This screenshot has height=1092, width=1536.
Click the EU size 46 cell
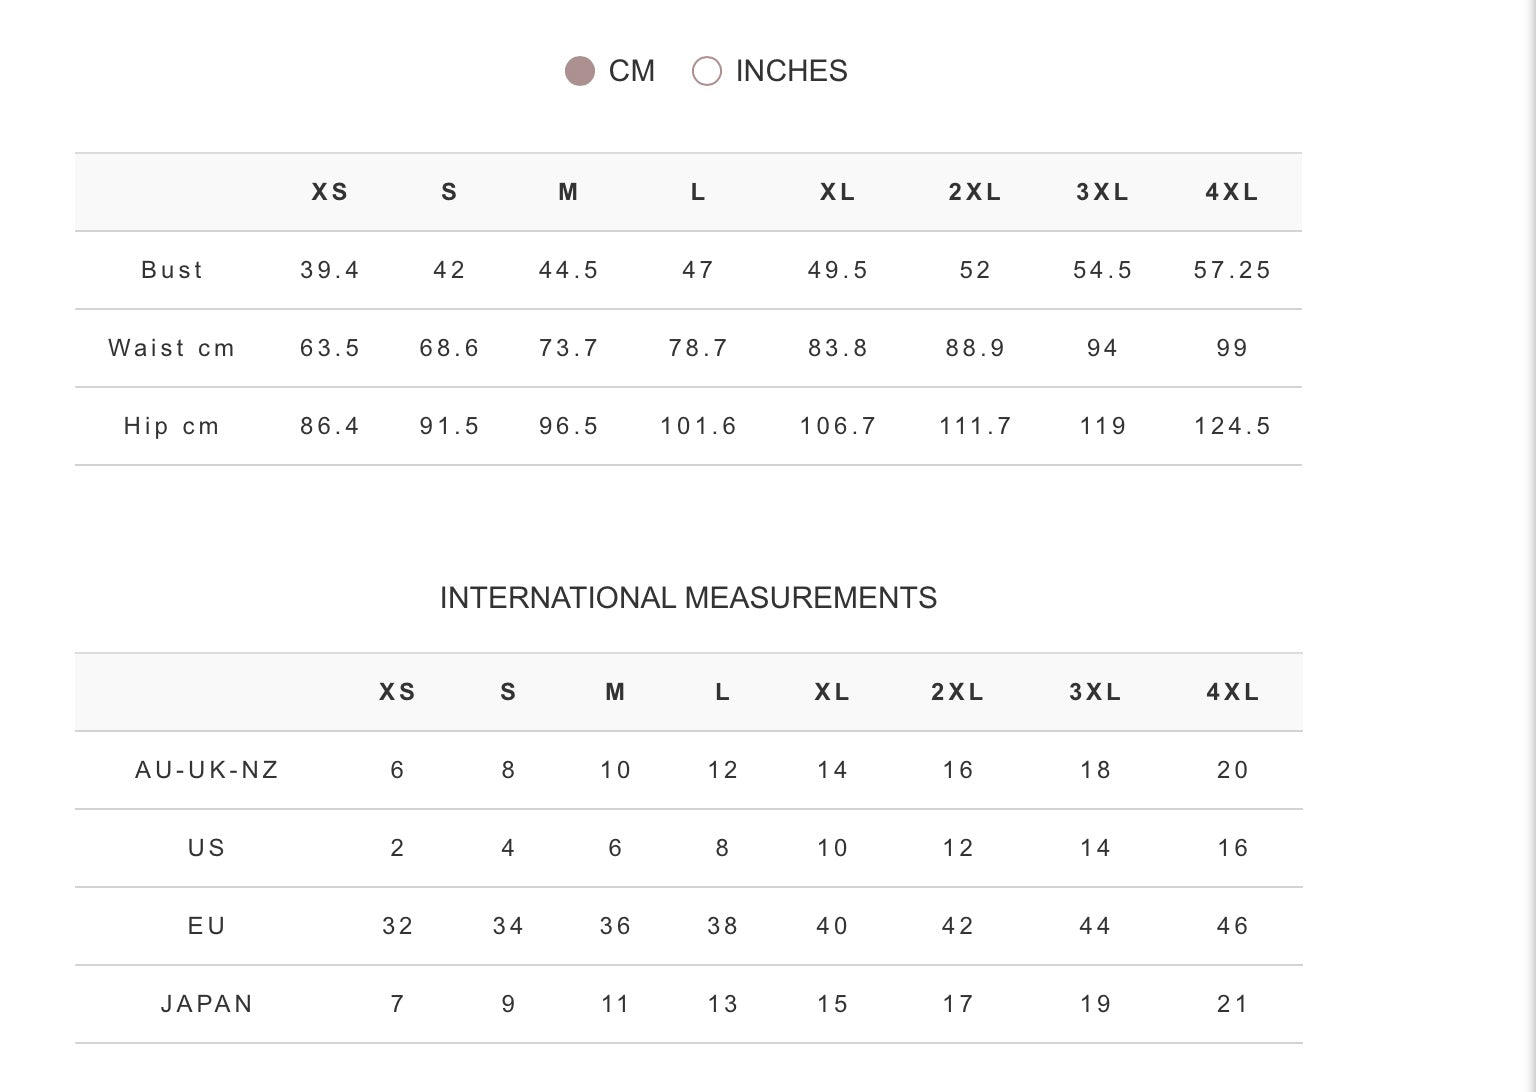point(1233,926)
